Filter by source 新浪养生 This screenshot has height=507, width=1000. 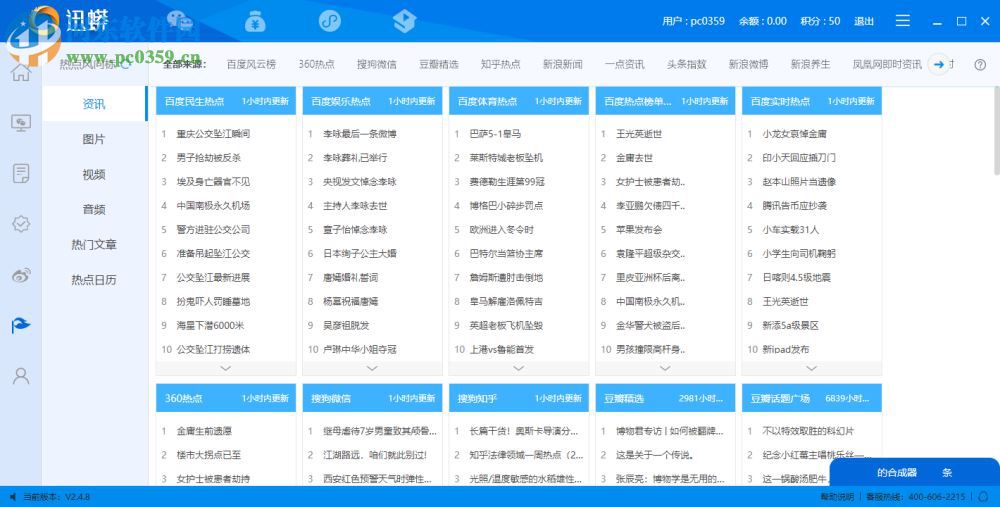click(x=810, y=64)
